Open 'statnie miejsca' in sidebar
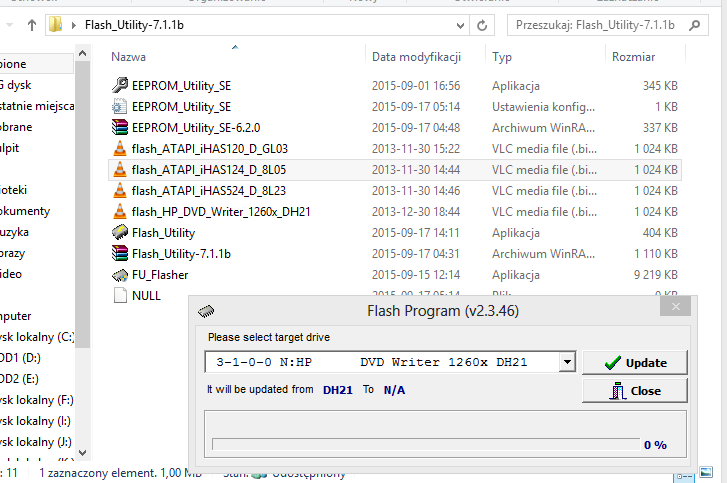The width and height of the screenshot is (727, 483). point(37,106)
